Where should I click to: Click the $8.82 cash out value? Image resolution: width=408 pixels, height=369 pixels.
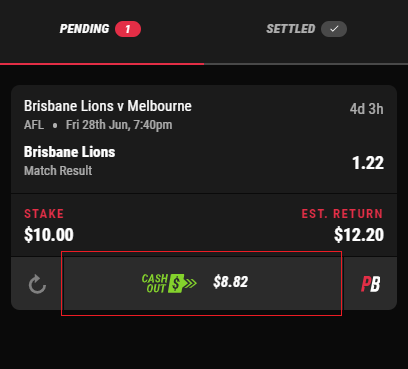(x=231, y=282)
